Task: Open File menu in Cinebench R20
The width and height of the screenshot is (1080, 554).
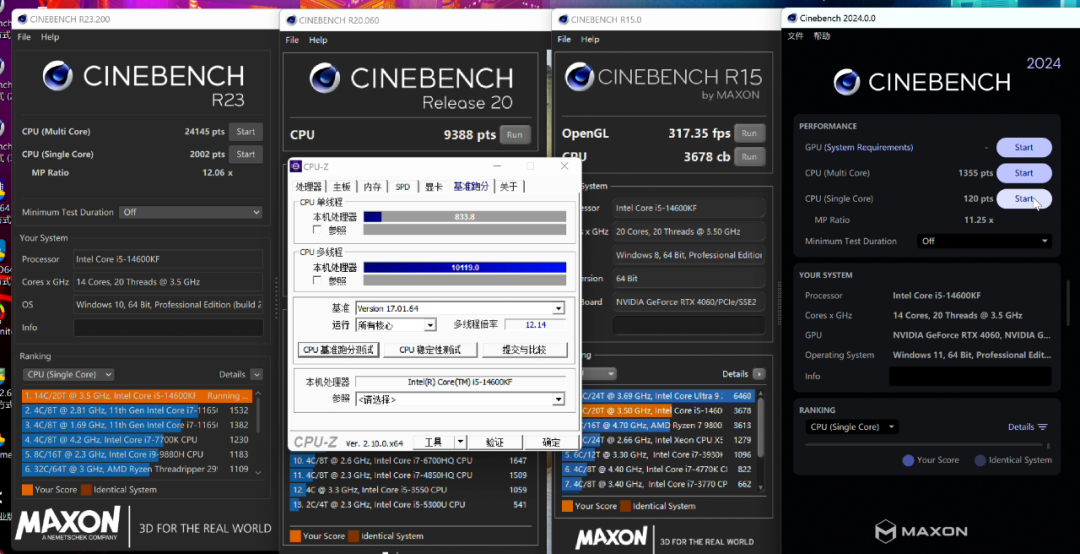Action: (x=292, y=40)
